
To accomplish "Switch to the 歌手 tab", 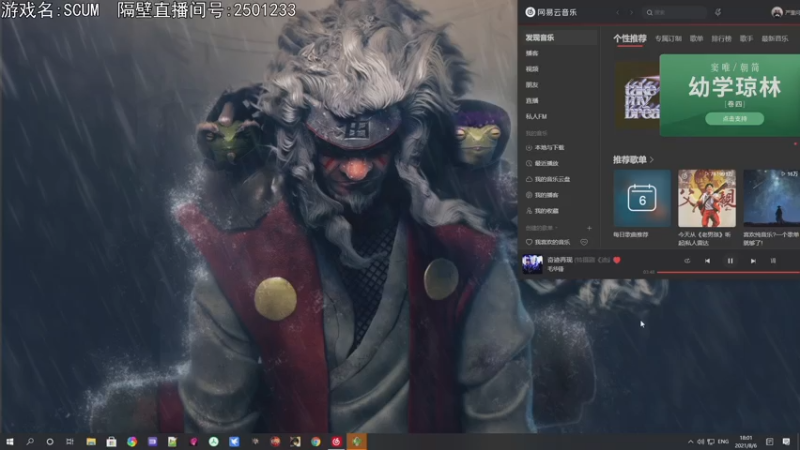I will click(746, 39).
